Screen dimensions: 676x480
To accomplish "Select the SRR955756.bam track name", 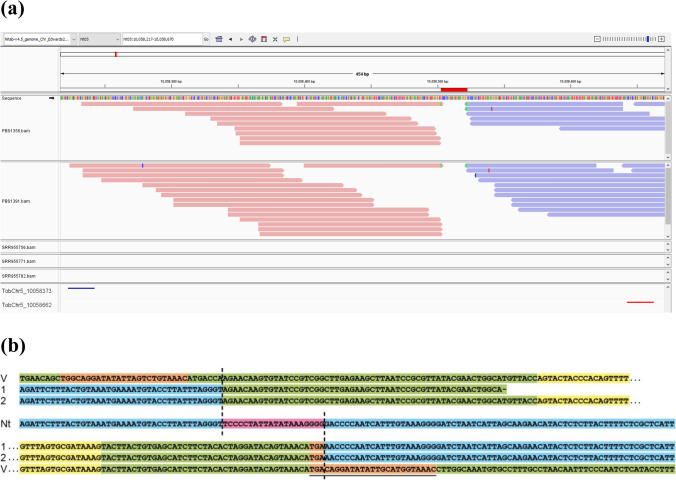I will tap(19, 248).
